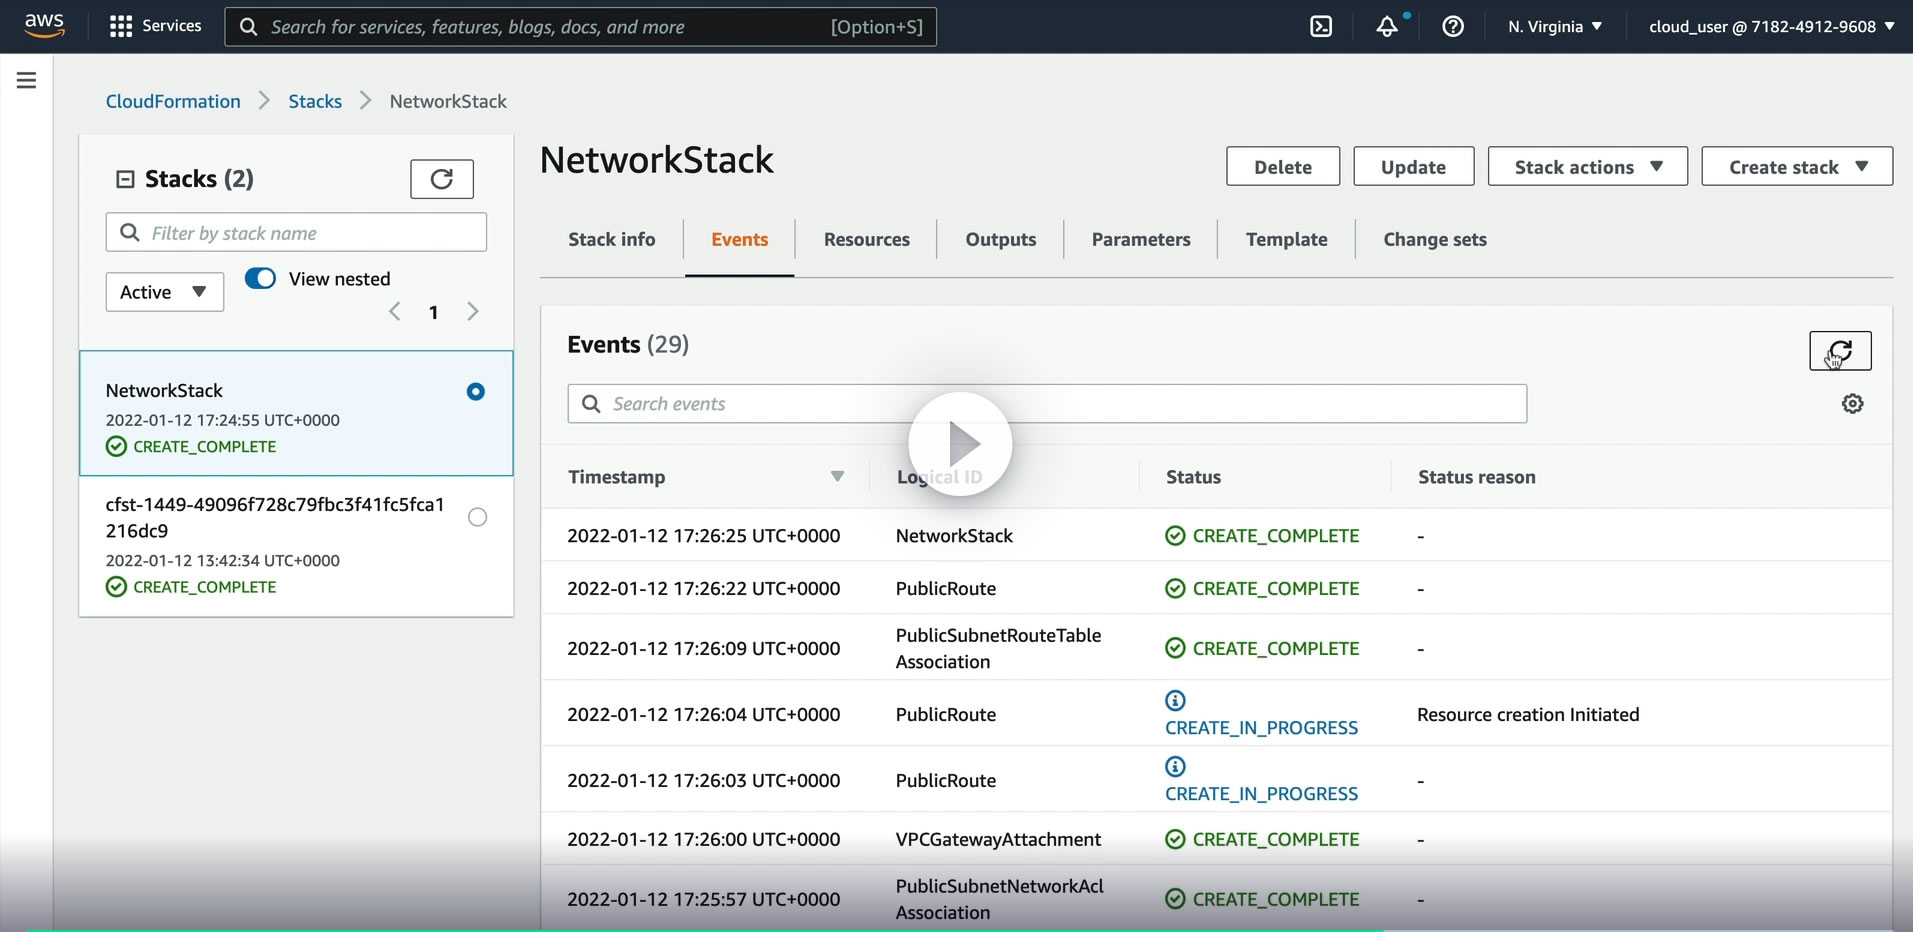Open the CloudFormation breadcrumb link
The height and width of the screenshot is (932, 1913).
point(173,101)
